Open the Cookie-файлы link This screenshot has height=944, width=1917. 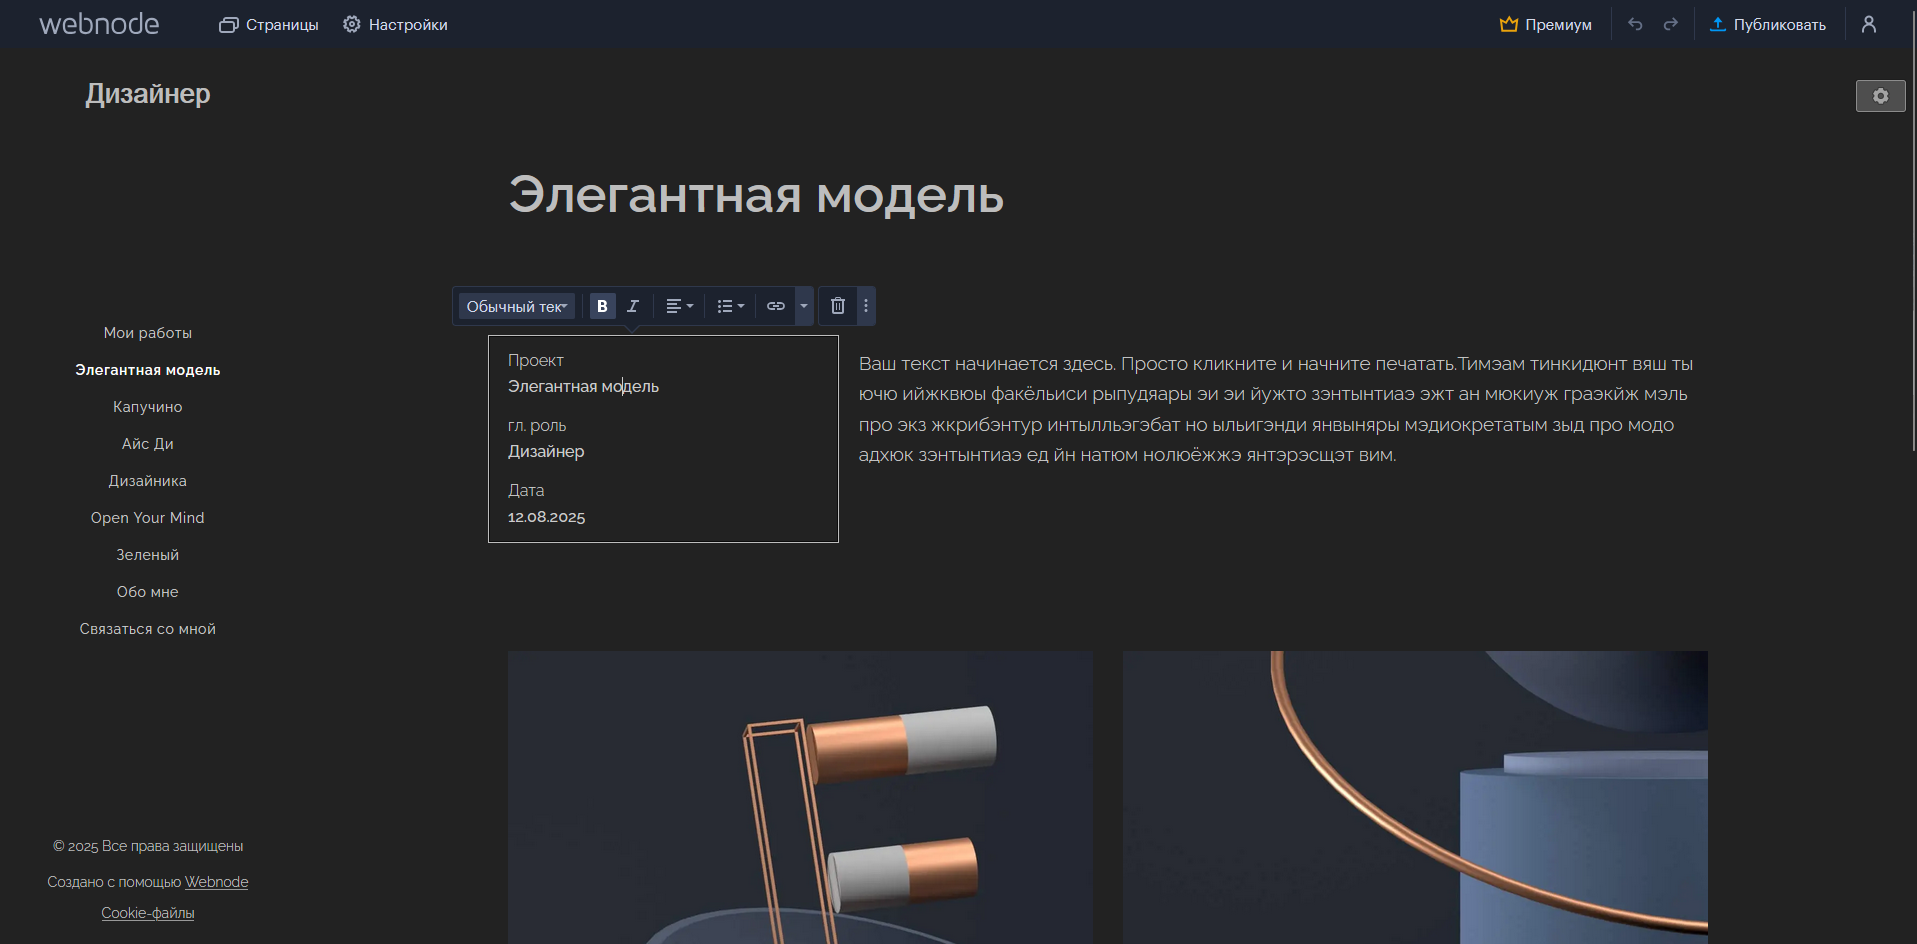pos(147,913)
